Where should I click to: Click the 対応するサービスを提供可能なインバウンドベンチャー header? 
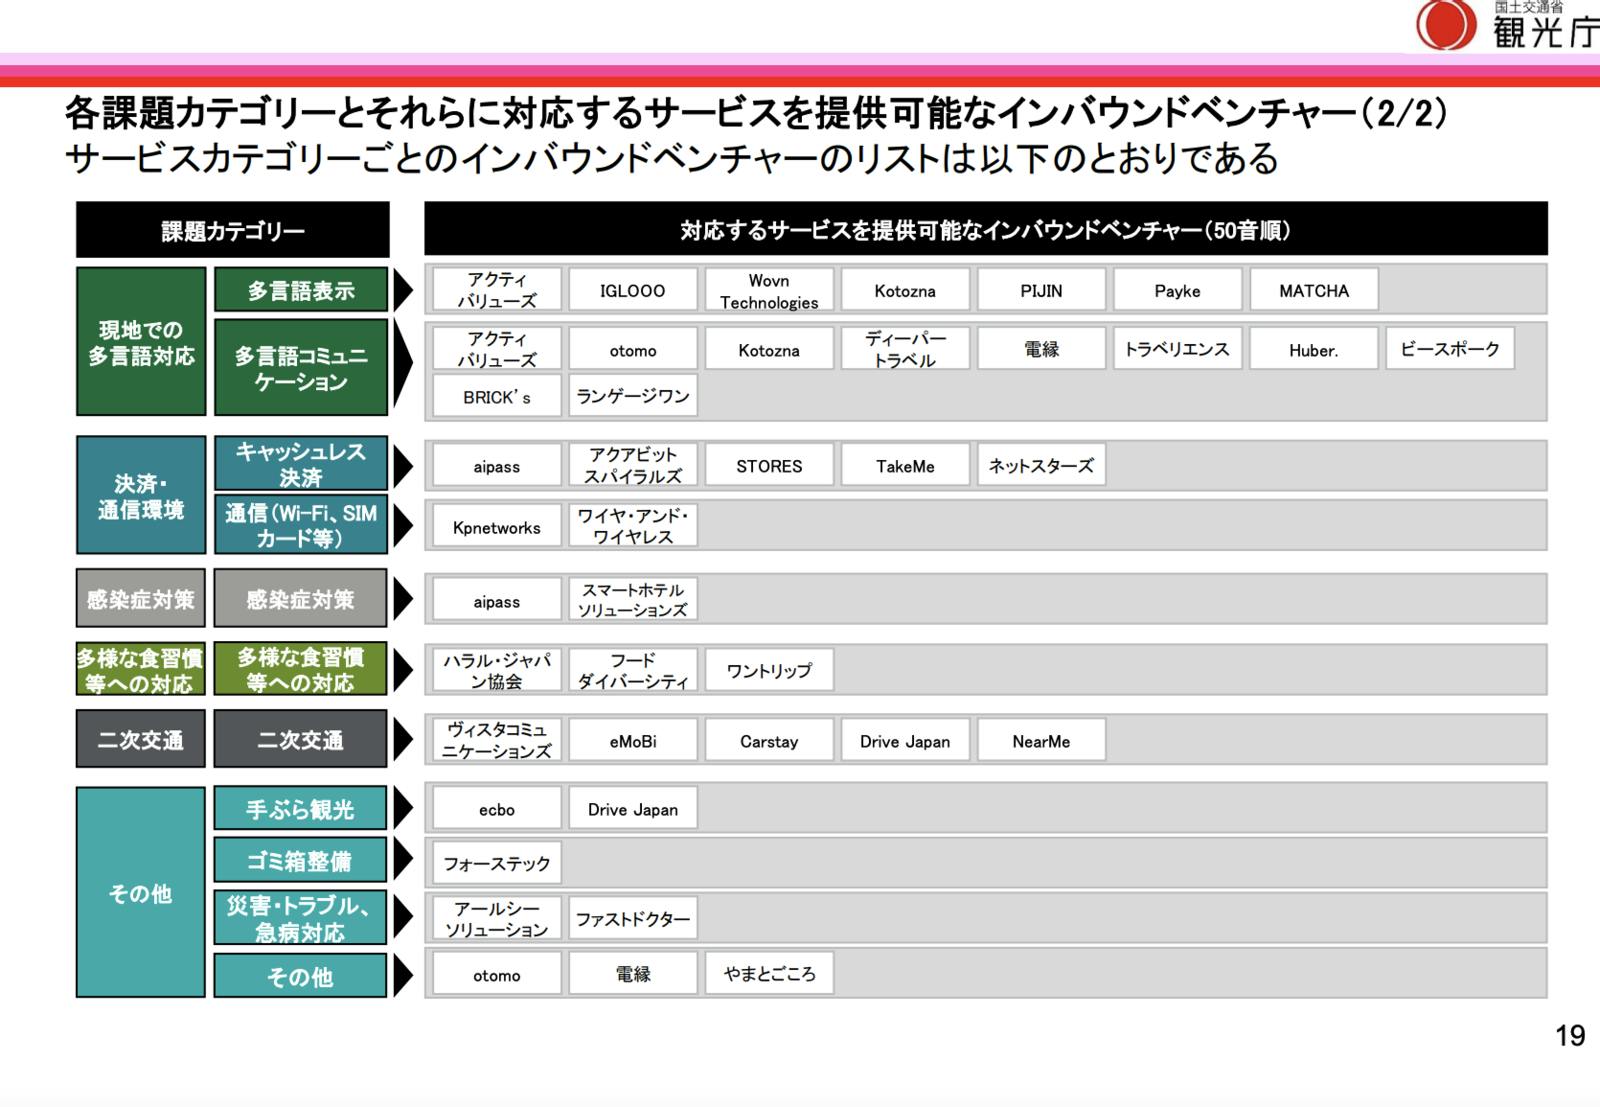(x=985, y=229)
